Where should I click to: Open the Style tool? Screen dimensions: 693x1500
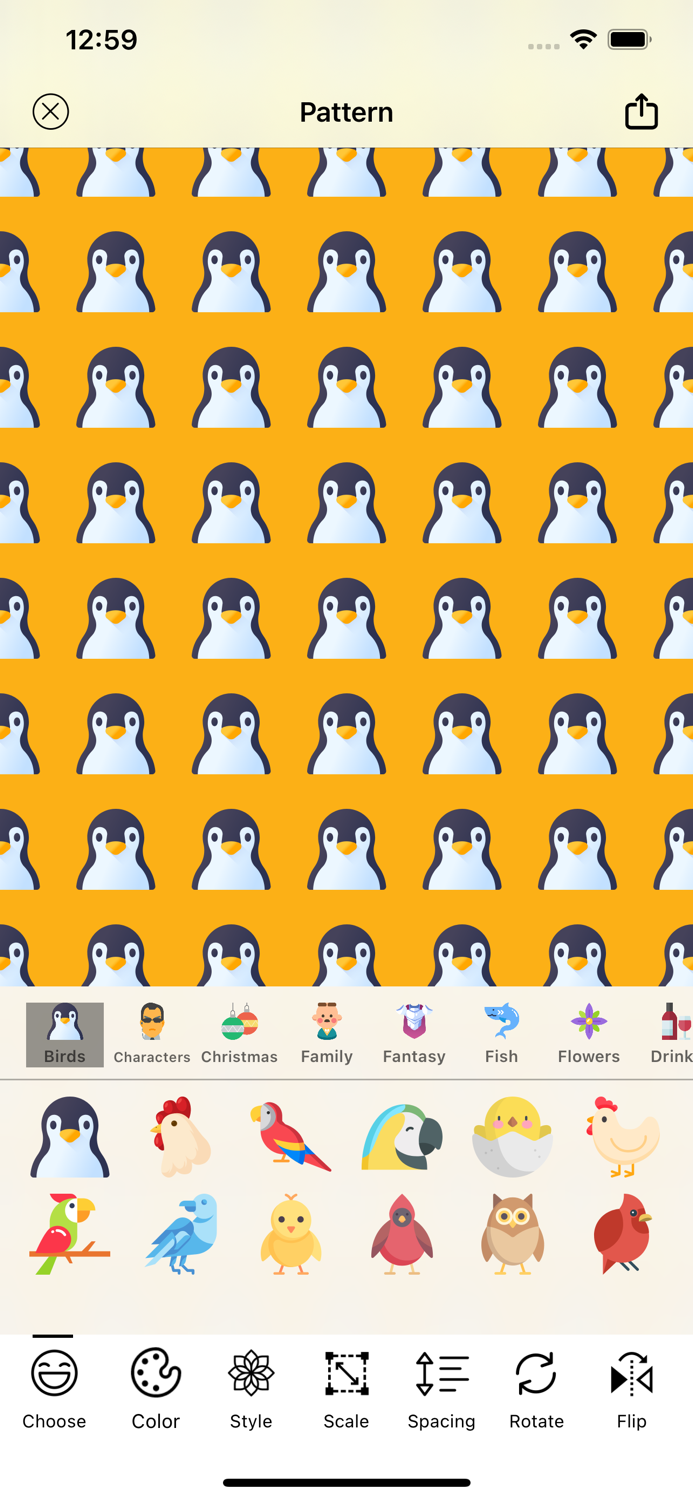click(x=251, y=1390)
